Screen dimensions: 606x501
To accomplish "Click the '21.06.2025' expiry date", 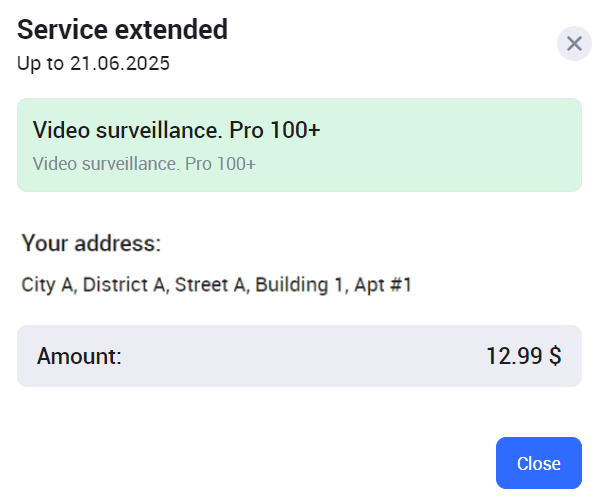I will pyautogui.click(x=120, y=64).
